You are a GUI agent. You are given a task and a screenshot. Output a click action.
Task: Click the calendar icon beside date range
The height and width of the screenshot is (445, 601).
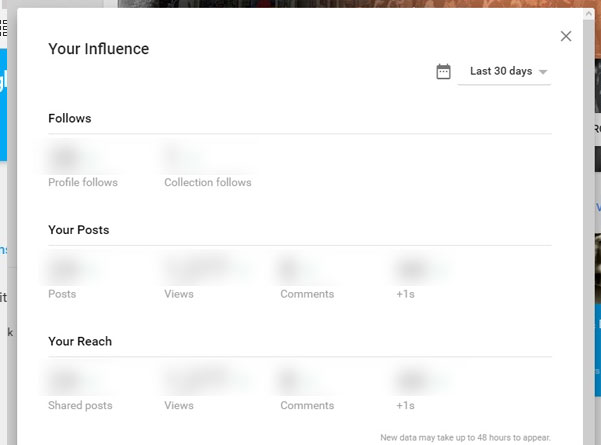click(x=443, y=72)
